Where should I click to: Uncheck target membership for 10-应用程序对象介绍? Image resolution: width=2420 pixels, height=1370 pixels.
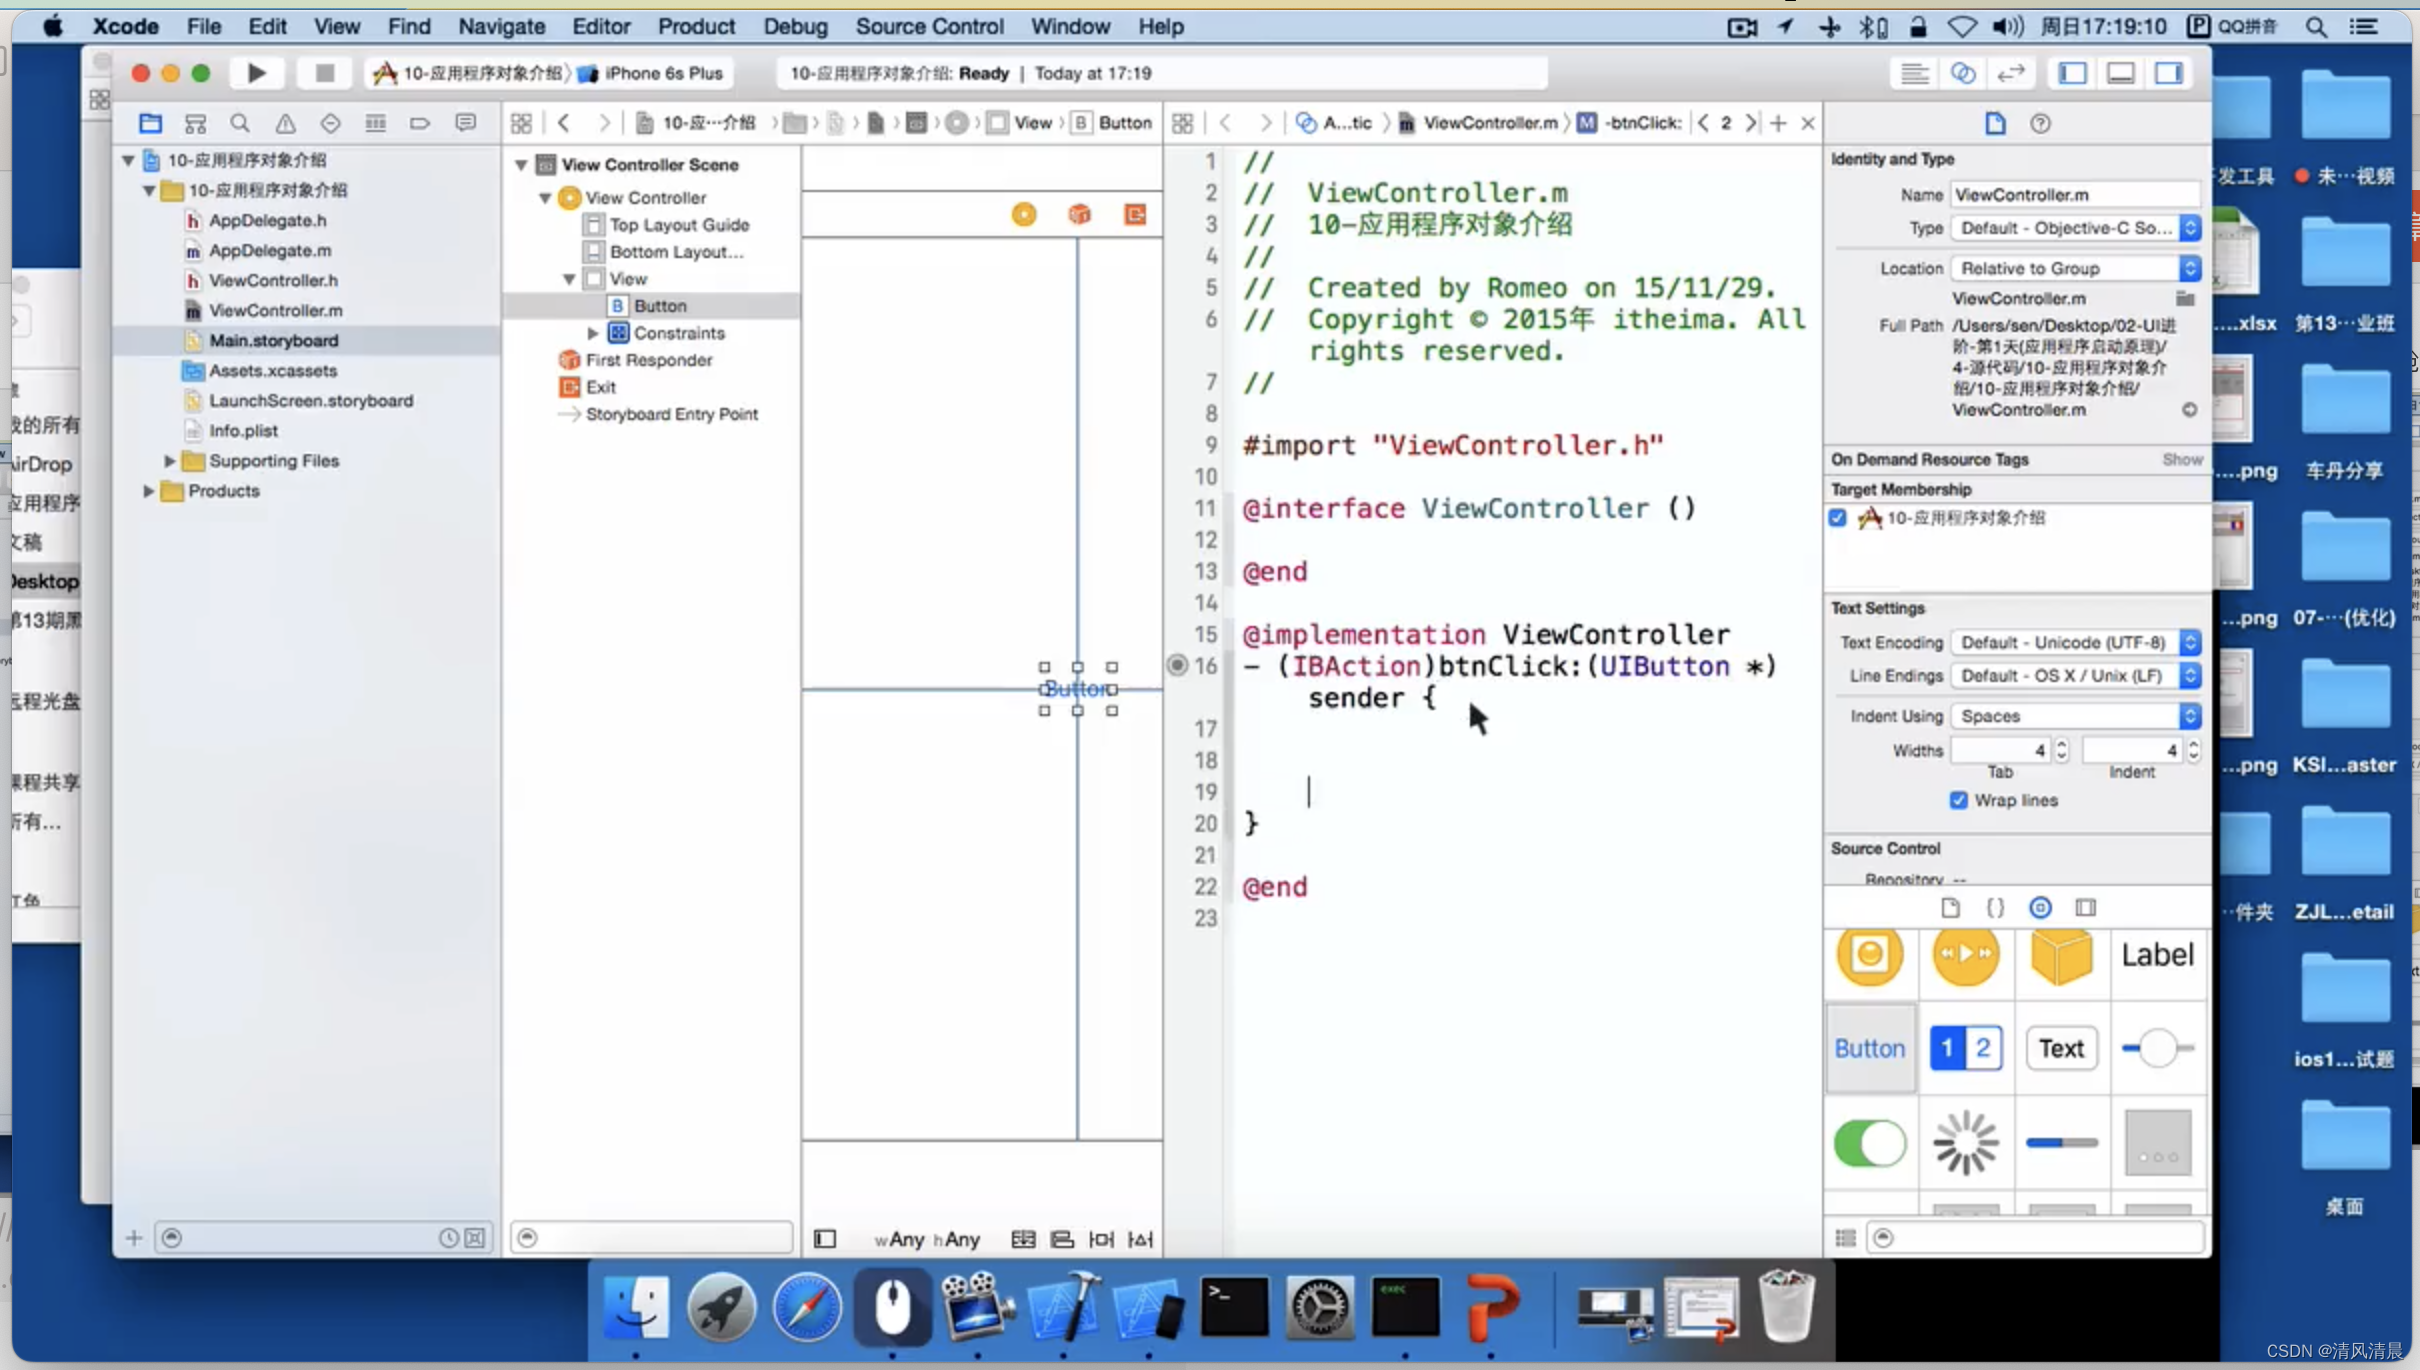click(x=1837, y=518)
